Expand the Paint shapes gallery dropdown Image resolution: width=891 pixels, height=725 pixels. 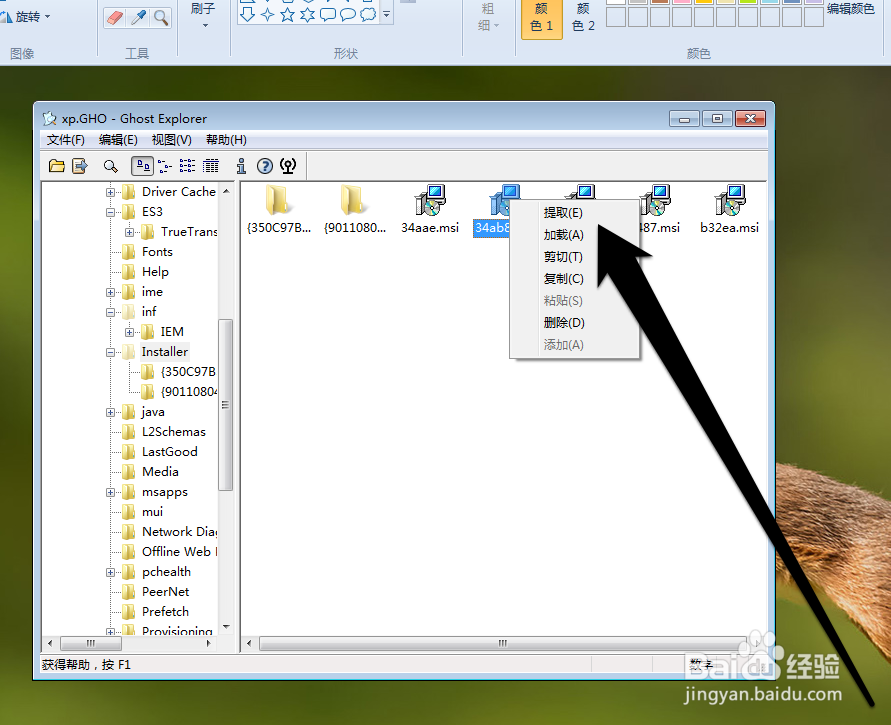click(x=386, y=14)
